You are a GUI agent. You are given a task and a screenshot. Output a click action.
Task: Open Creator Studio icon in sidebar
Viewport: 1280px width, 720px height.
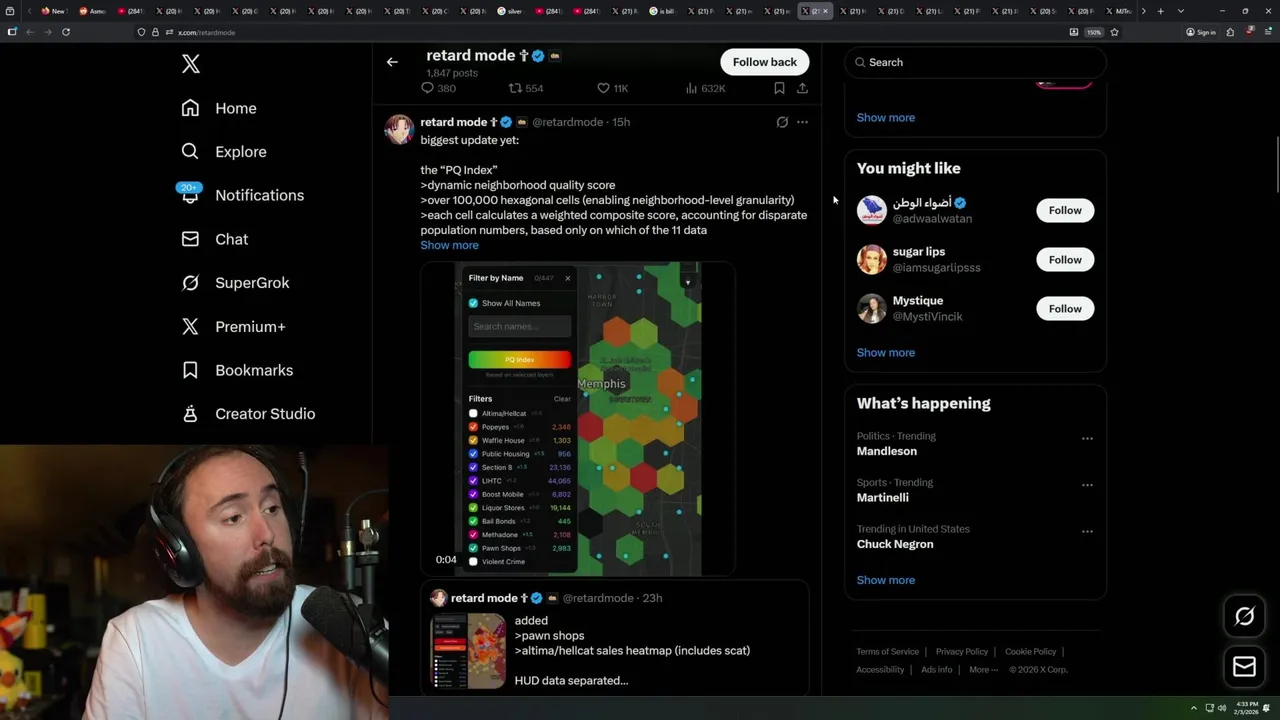190,413
